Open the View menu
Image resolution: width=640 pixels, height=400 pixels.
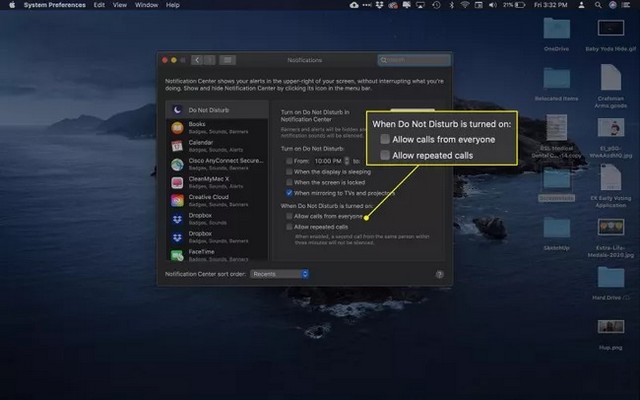[x=120, y=5]
